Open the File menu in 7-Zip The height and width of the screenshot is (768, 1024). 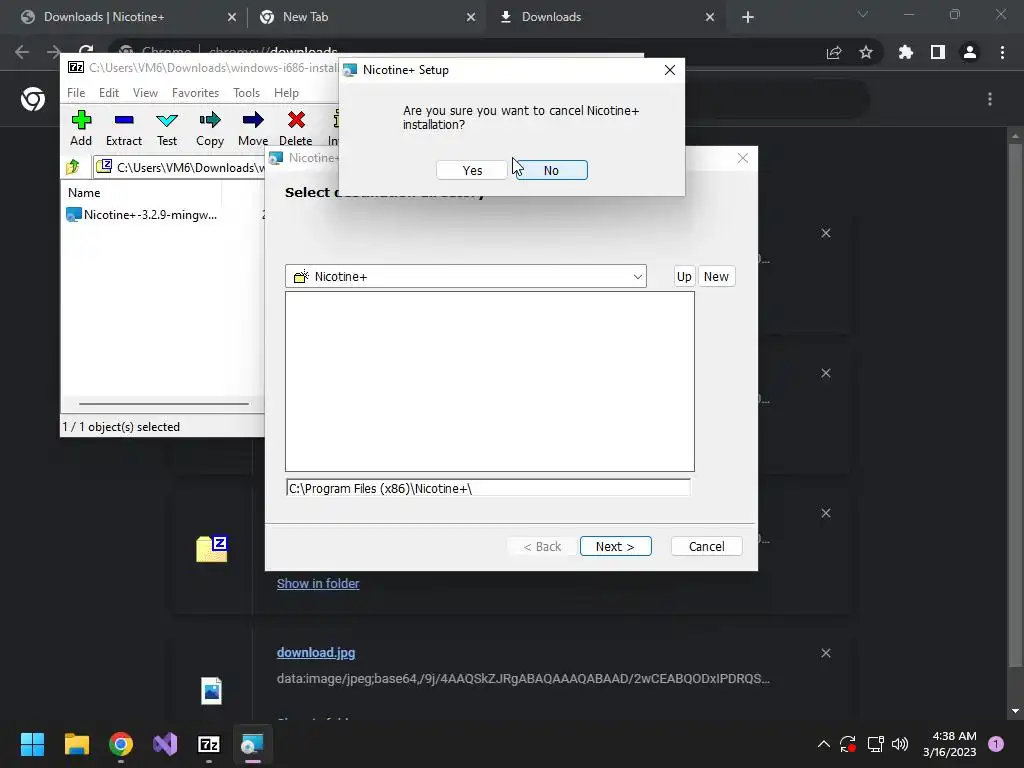click(76, 93)
